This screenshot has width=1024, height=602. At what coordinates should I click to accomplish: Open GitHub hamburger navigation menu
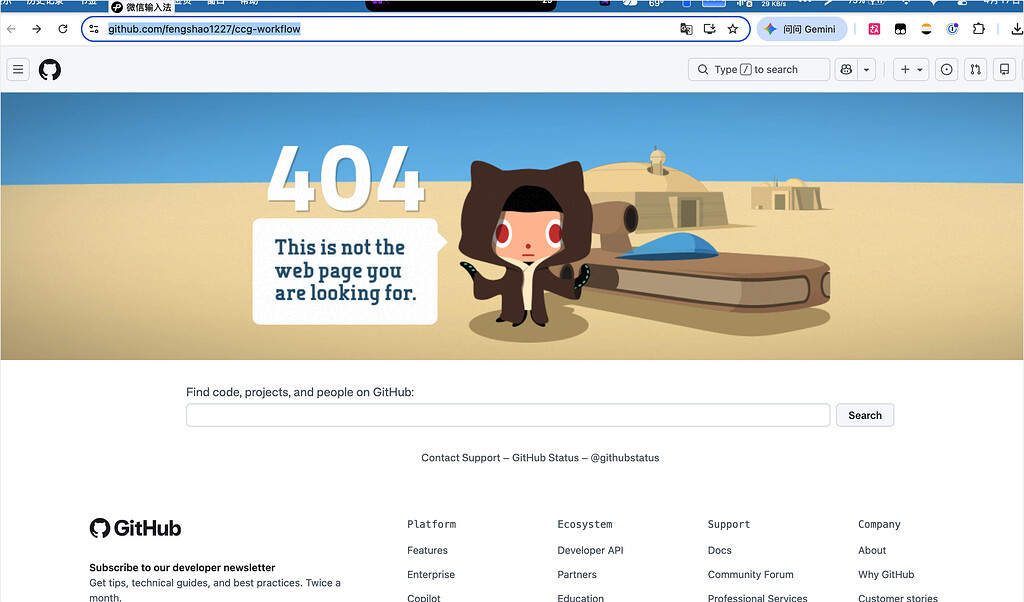coord(18,69)
